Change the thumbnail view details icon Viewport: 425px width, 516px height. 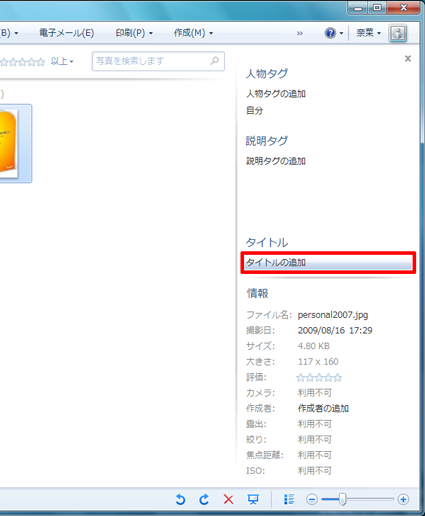tap(289, 499)
